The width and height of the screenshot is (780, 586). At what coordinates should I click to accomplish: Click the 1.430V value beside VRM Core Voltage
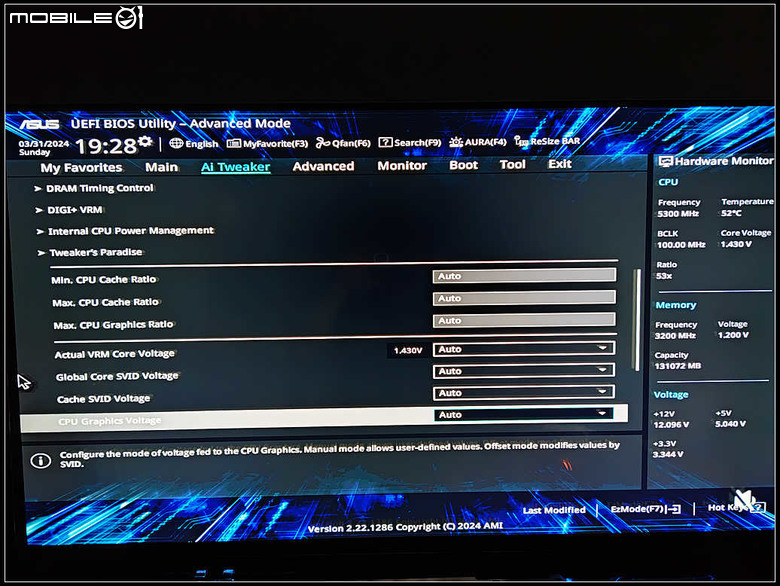[x=408, y=351]
